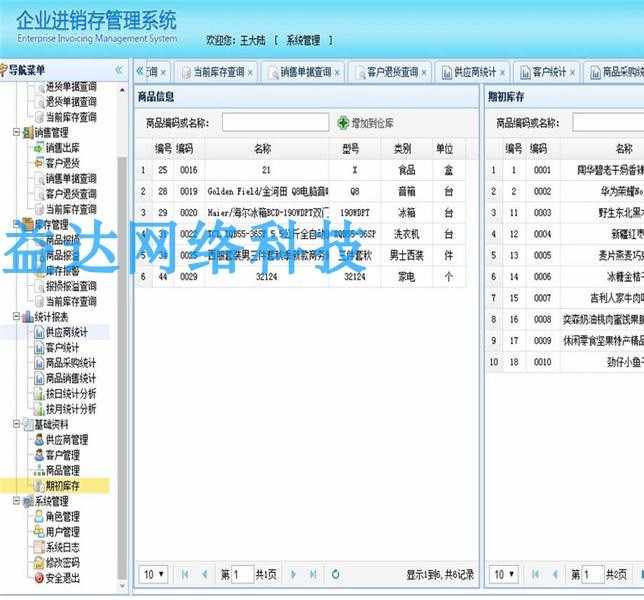Viewport: 644px width, 600px height.
Task: Open 客户退货查询 in the navigation tree
Action: 71,194
